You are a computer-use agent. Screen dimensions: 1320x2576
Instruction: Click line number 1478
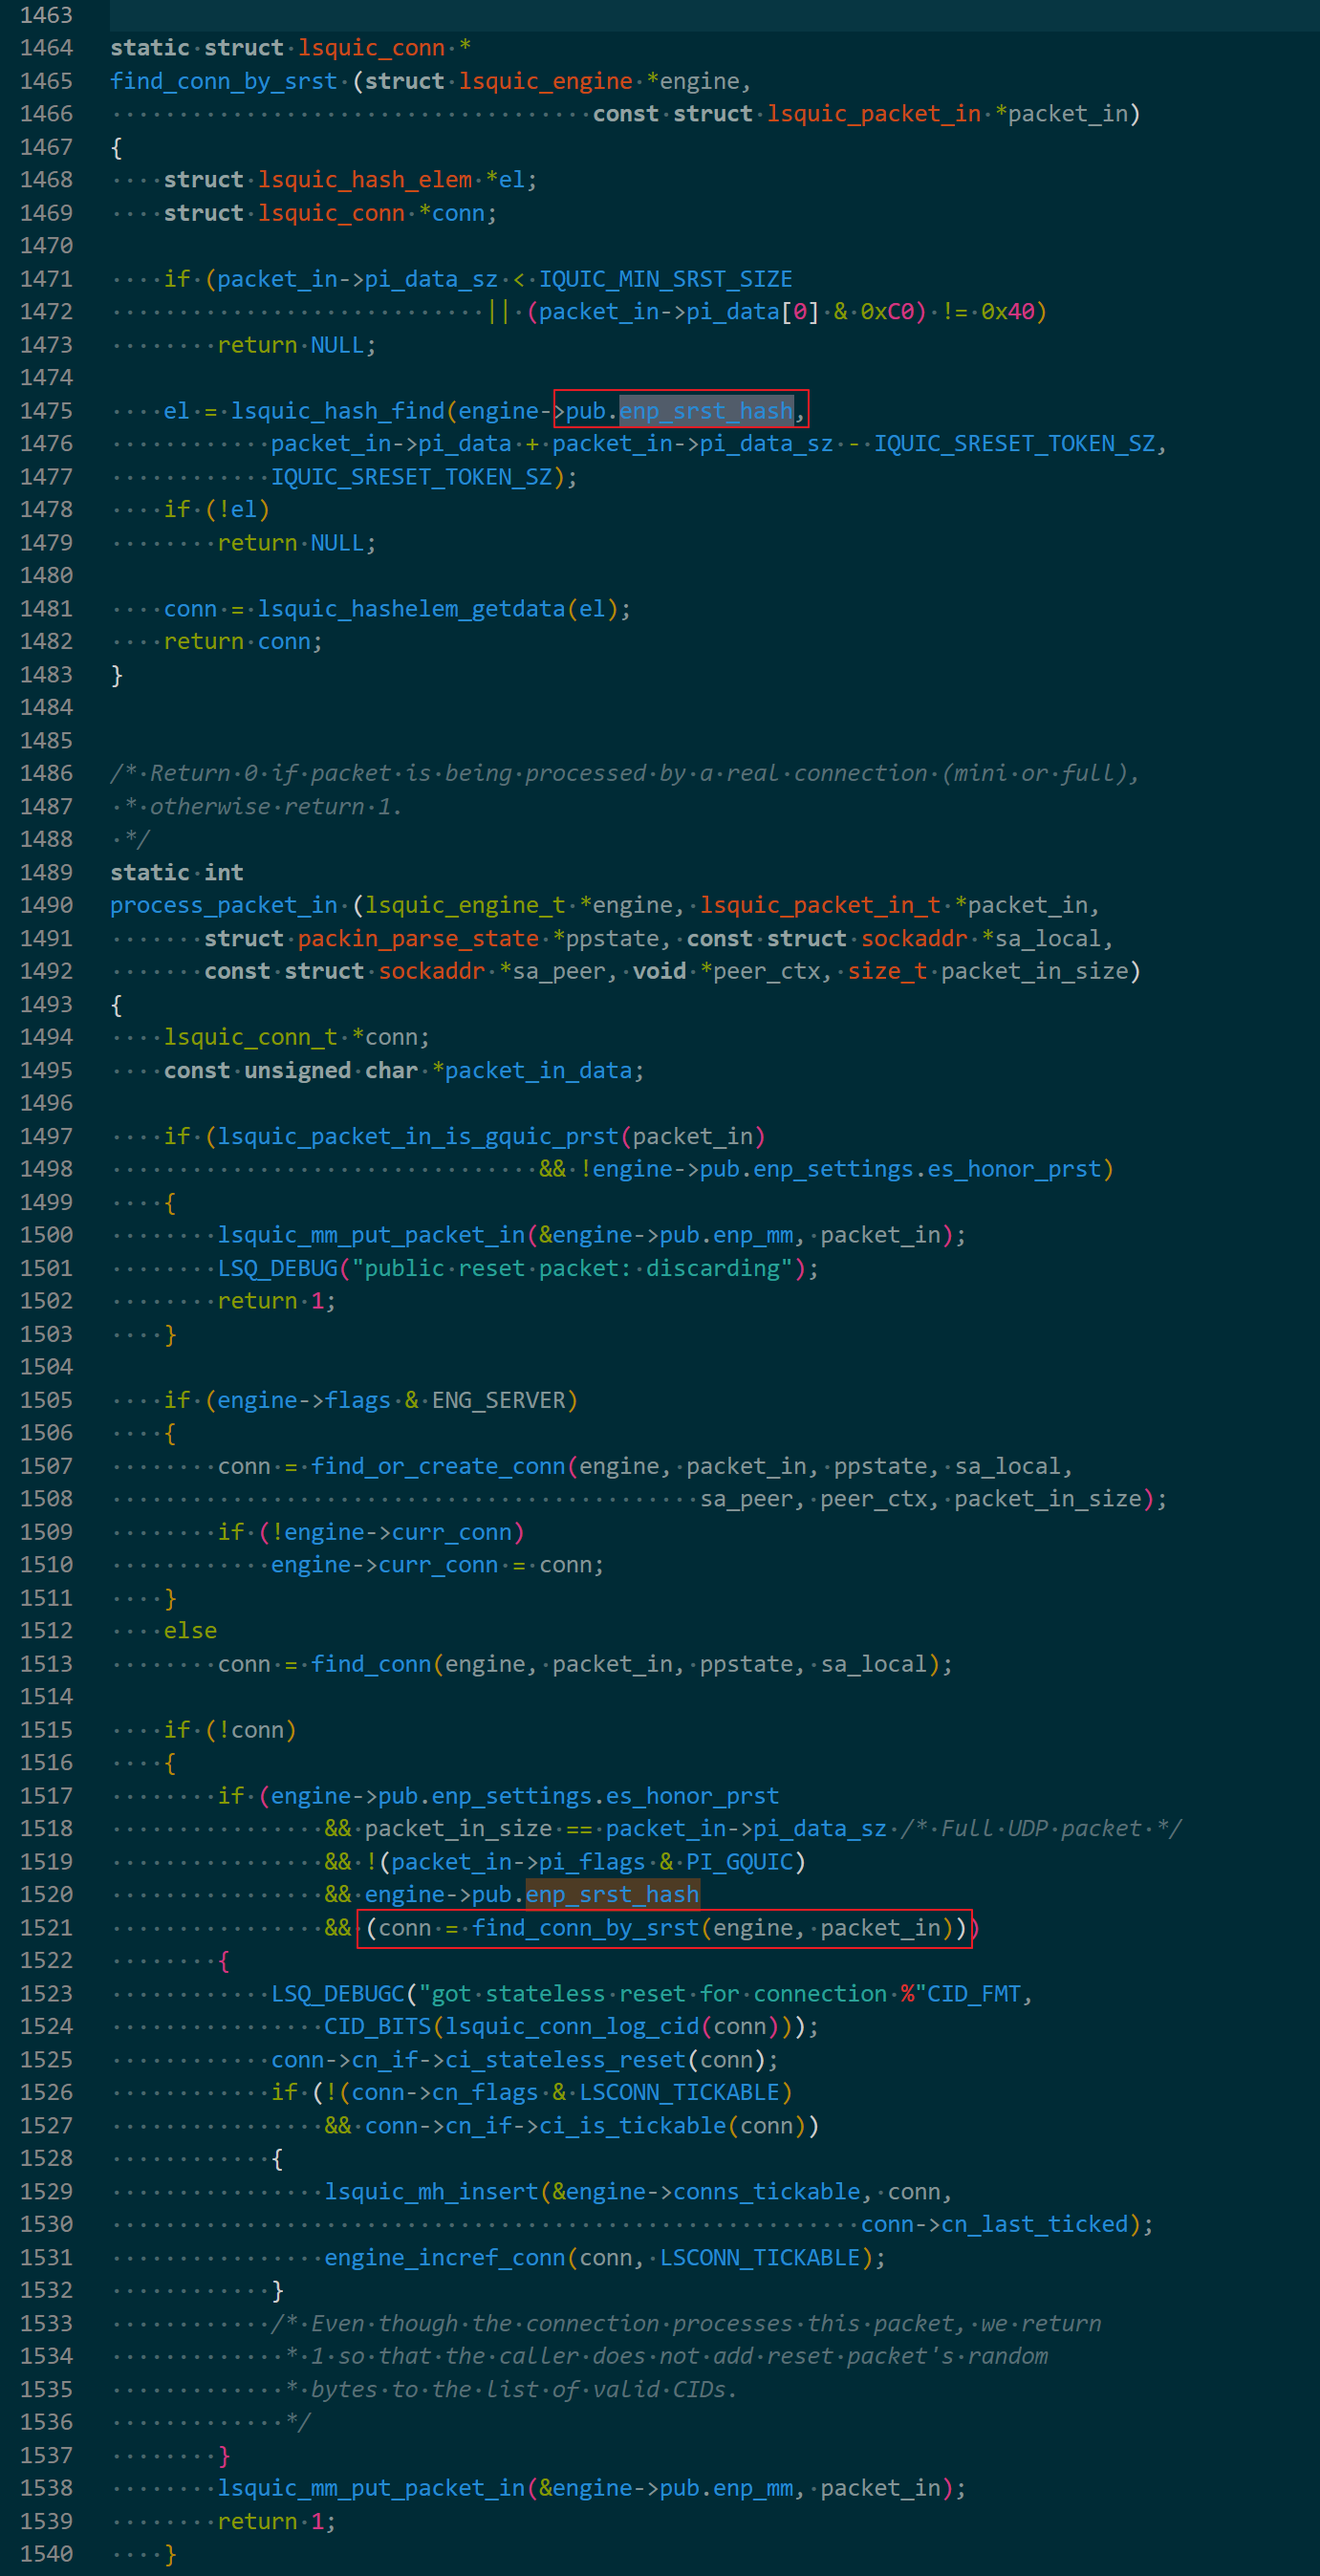[46, 509]
